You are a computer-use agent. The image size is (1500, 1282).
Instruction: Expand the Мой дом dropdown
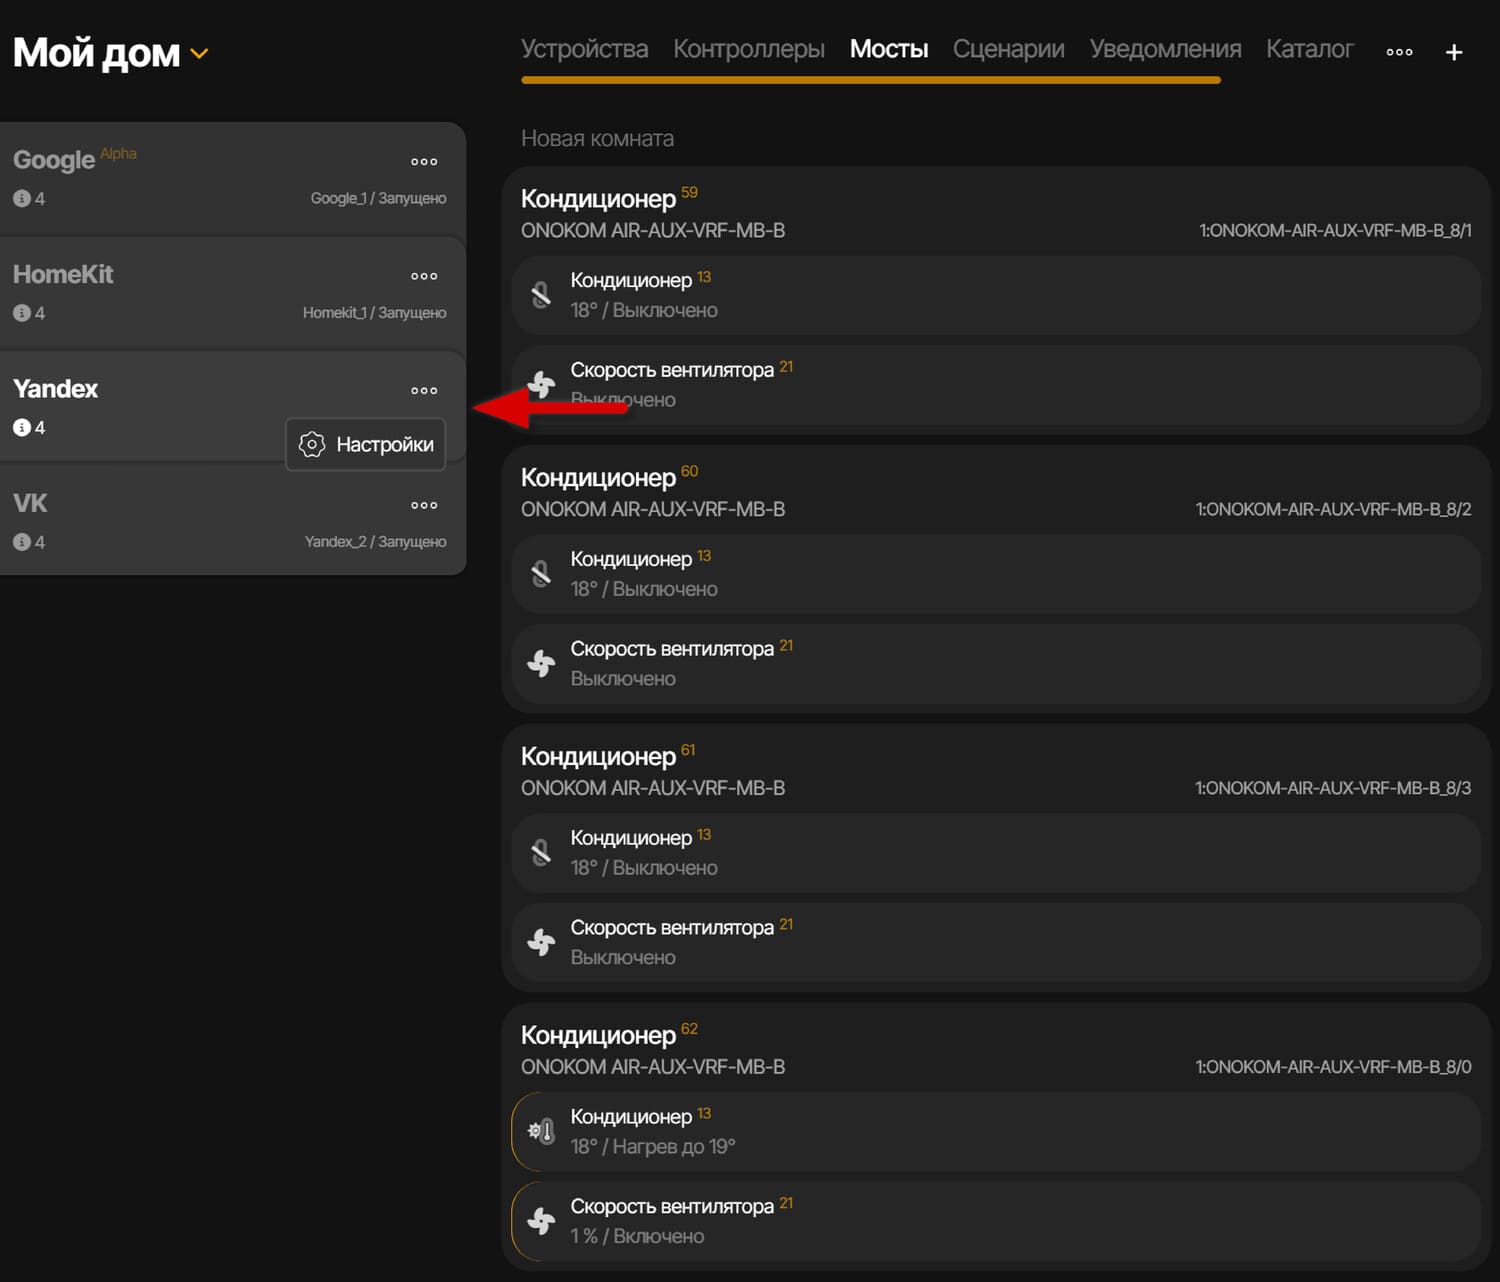(198, 55)
